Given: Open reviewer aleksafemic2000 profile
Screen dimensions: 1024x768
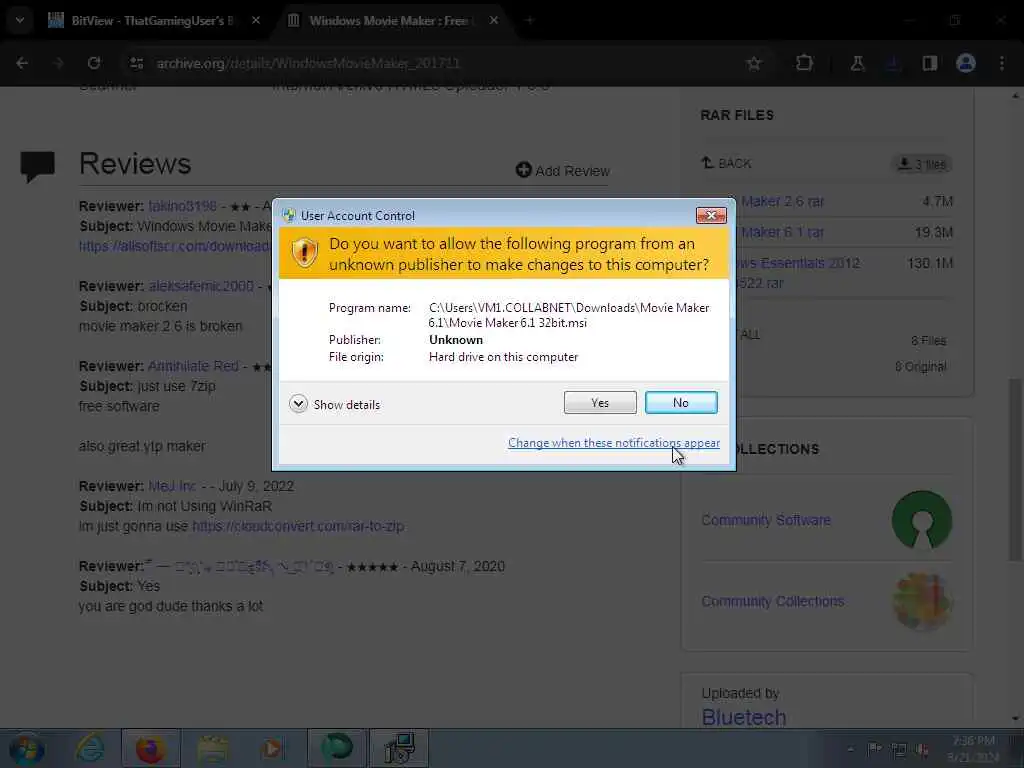Looking at the screenshot, I should click(x=201, y=286).
